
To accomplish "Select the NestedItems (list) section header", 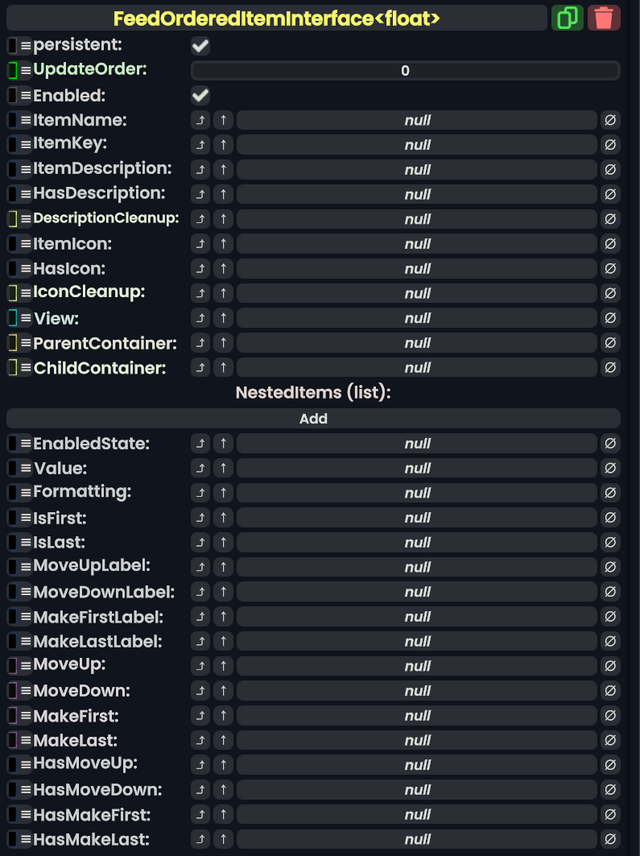I will (313, 392).
